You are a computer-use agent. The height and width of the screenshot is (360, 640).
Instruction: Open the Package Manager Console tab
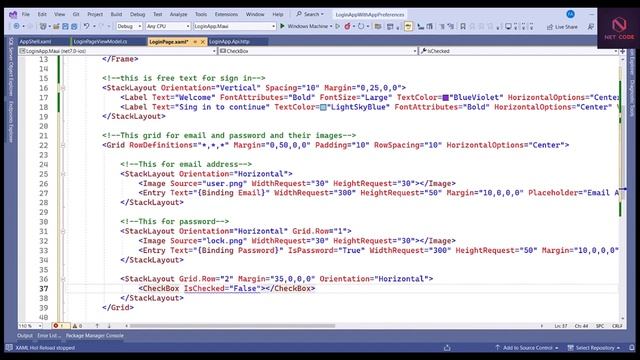click(x=95, y=336)
